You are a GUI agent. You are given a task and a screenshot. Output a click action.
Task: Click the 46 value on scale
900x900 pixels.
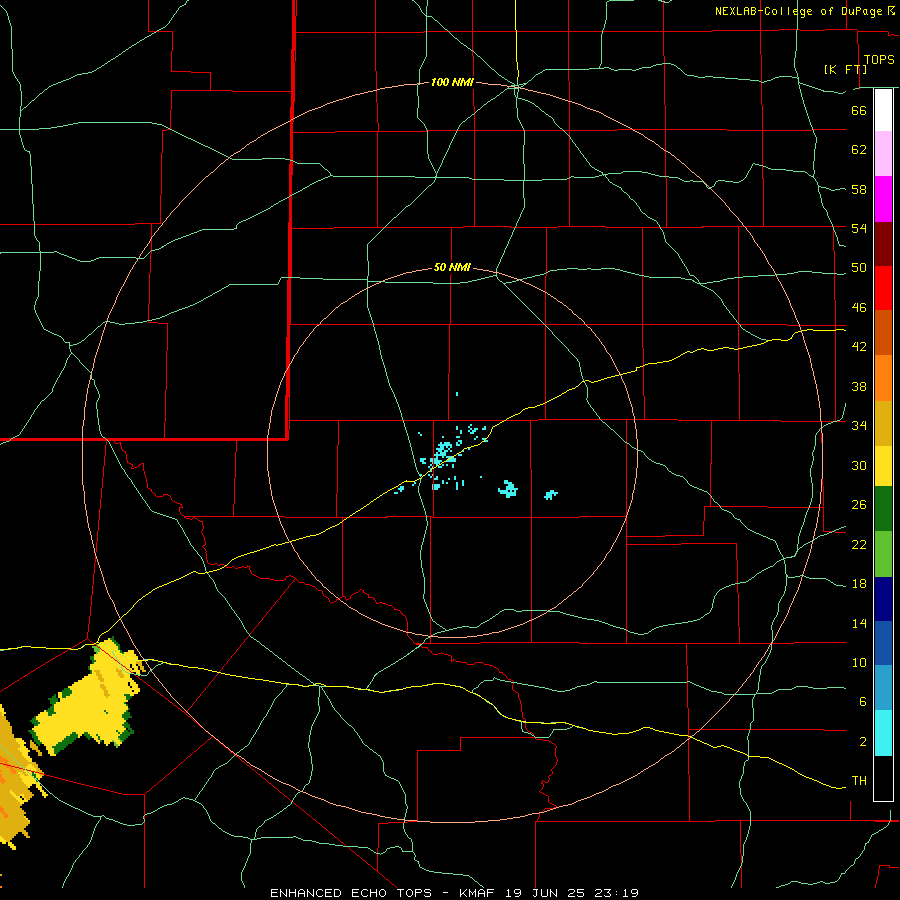[859, 308]
